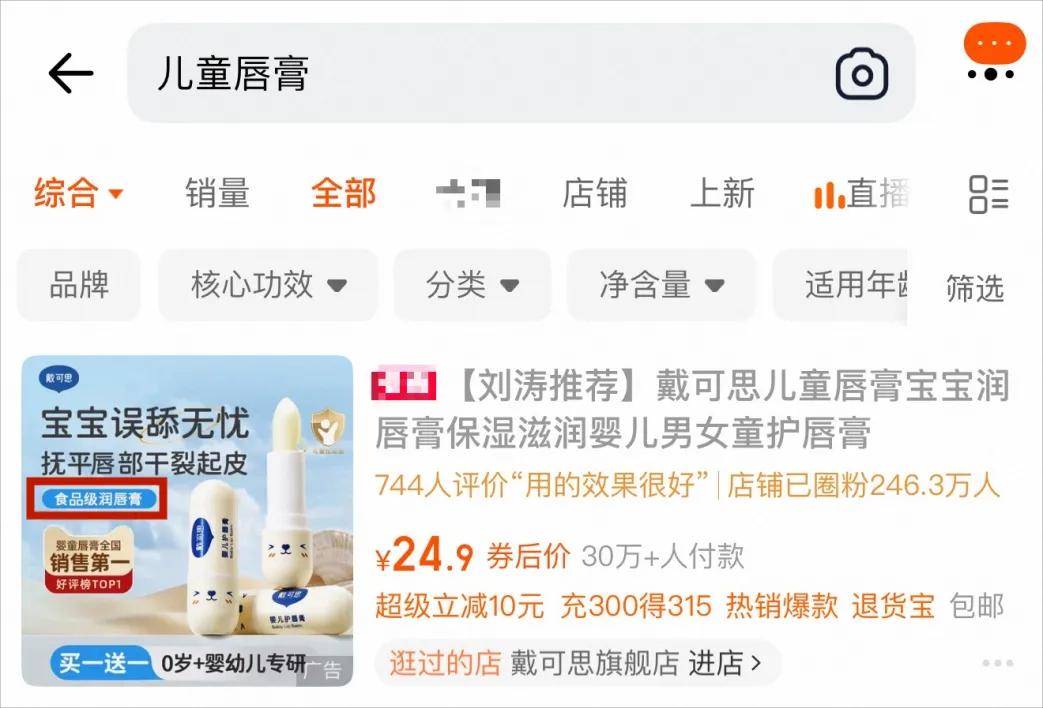Open the live stream bars icon tab
Image resolution: width=1043 pixels, height=708 pixels.
tap(861, 194)
